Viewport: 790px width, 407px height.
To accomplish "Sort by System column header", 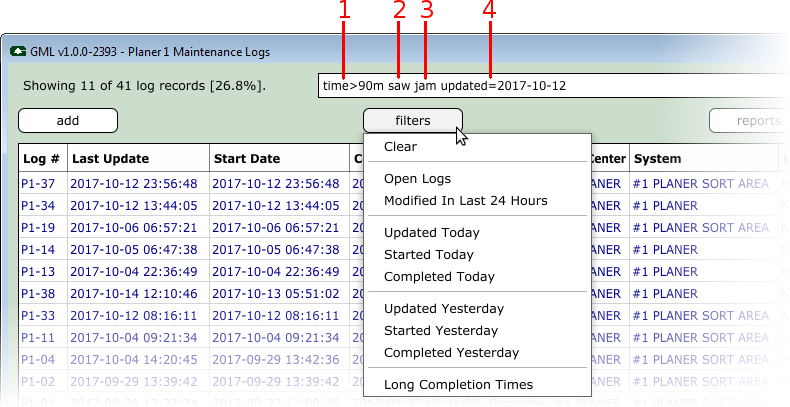I will (x=704, y=159).
